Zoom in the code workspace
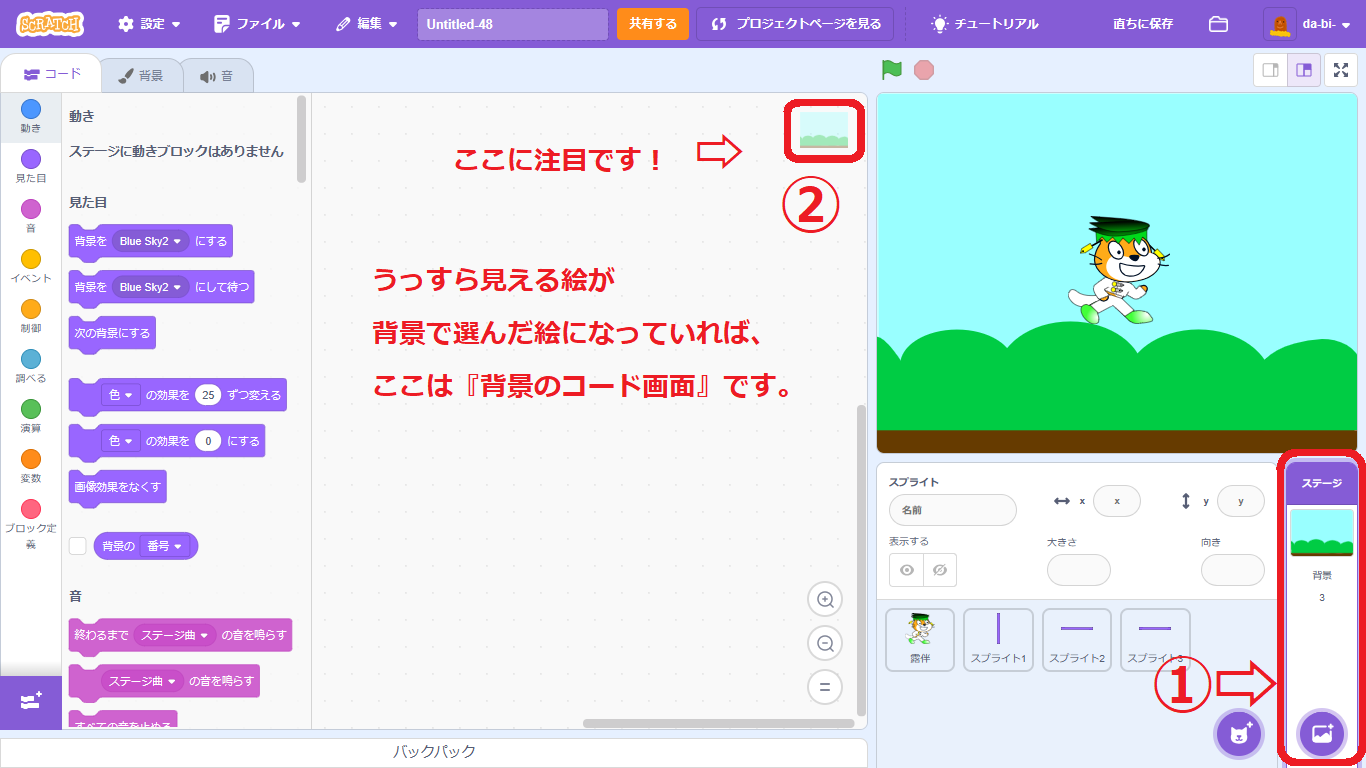Screen dimensions: 1366x768 click(825, 600)
